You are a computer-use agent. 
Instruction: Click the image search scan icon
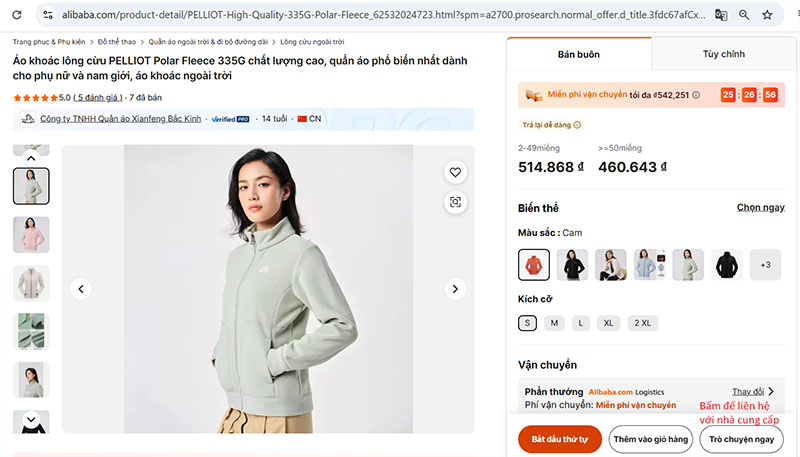tap(455, 202)
